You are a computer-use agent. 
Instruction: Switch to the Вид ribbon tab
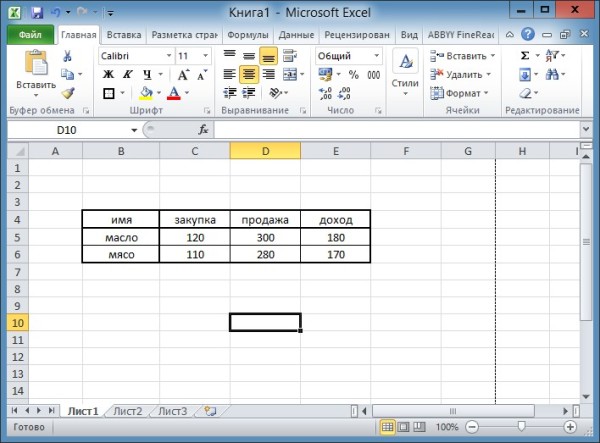pos(409,35)
